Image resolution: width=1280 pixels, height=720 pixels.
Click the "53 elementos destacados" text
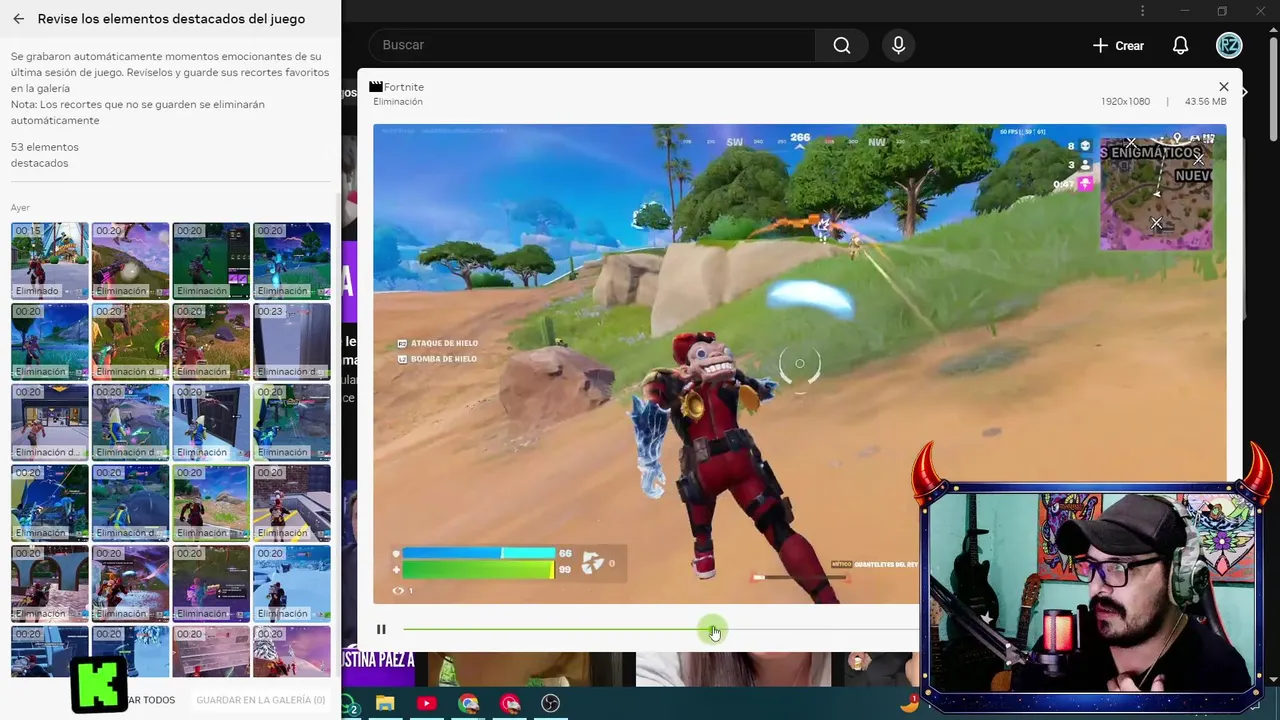tap(45, 155)
